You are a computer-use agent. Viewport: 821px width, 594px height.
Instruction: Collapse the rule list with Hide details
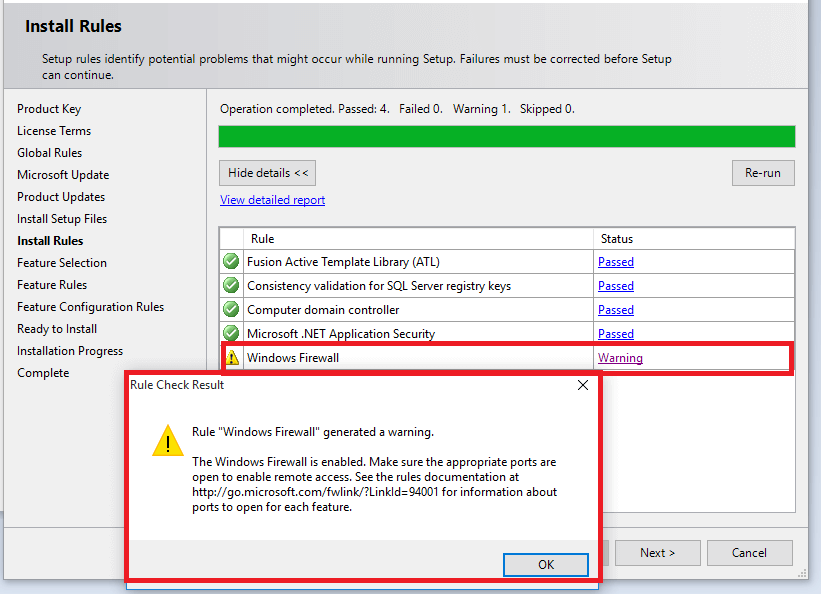(268, 173)
